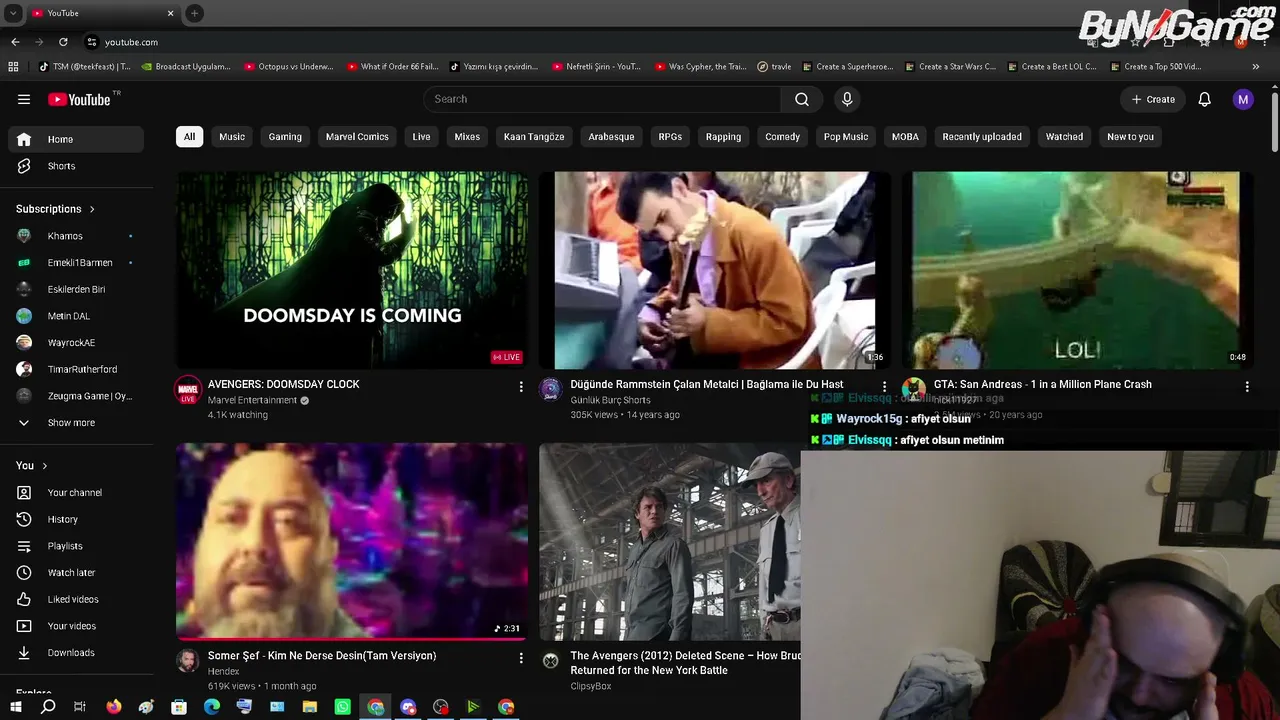
Task: Open TSM (@teekfeast) bookmark
Action: pos(85,67)
